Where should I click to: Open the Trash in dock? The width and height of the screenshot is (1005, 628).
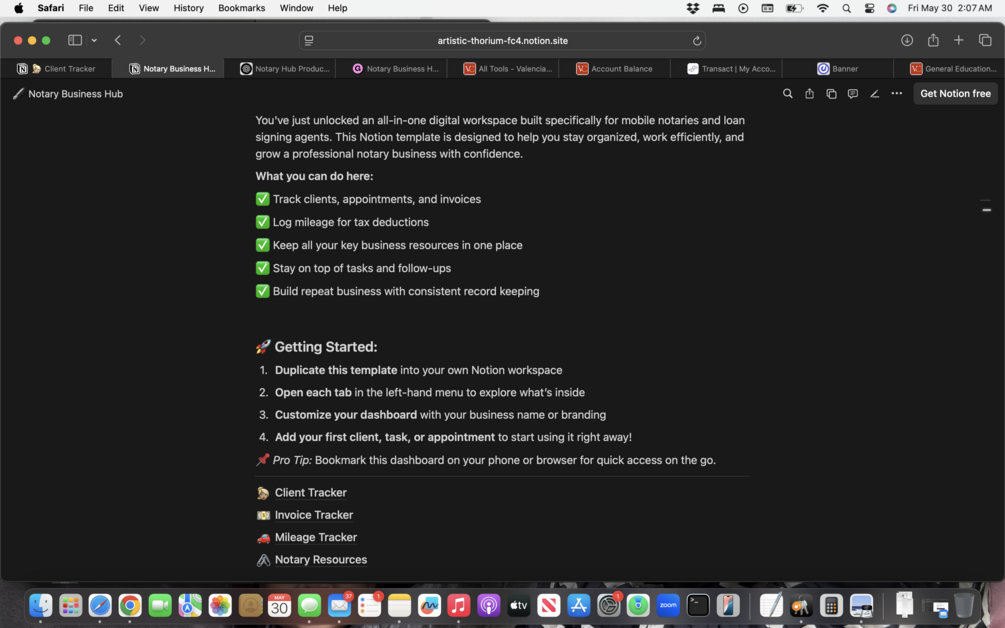(x=964, y=605)
